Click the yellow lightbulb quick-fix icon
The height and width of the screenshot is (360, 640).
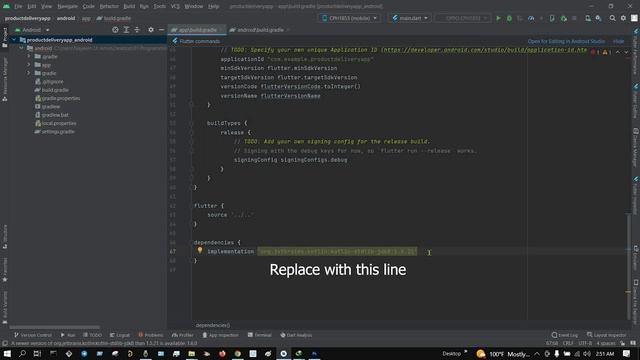pyautogui.click(x=200, y=251)
